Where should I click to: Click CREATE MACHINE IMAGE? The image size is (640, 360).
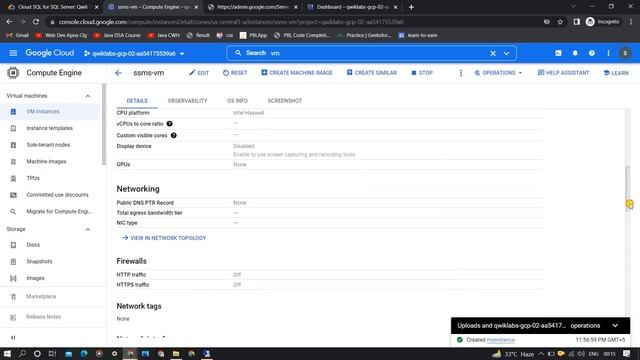(297, 73)
